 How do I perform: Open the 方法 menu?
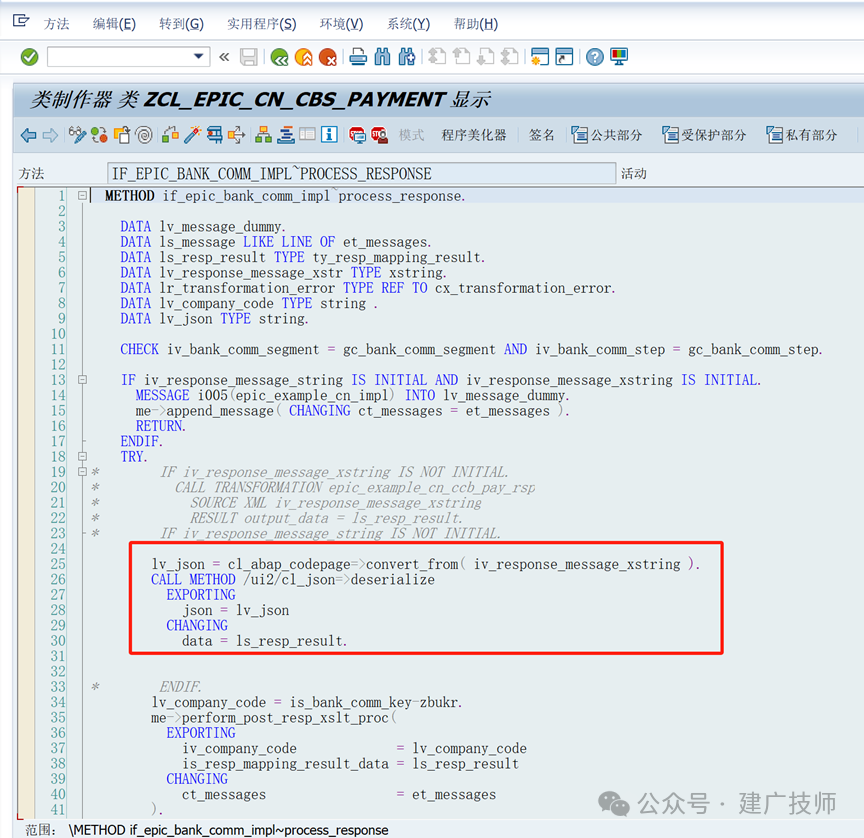coord(57,24)
